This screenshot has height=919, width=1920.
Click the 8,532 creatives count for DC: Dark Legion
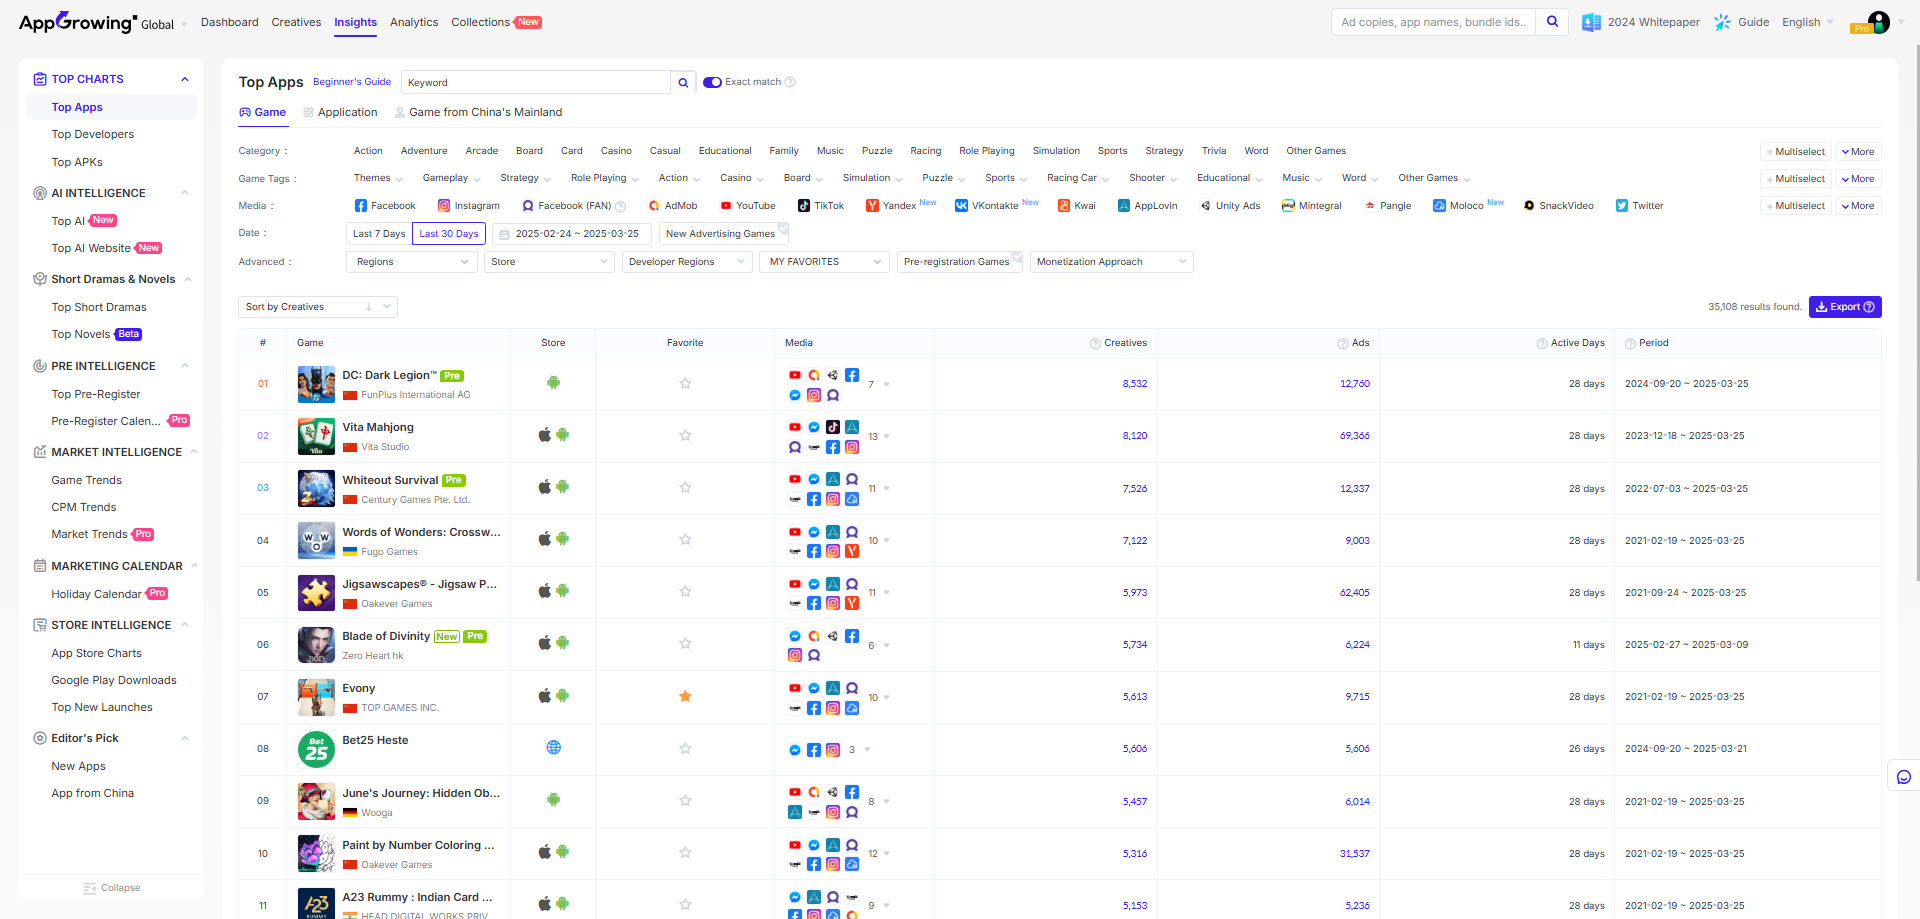1135,384
